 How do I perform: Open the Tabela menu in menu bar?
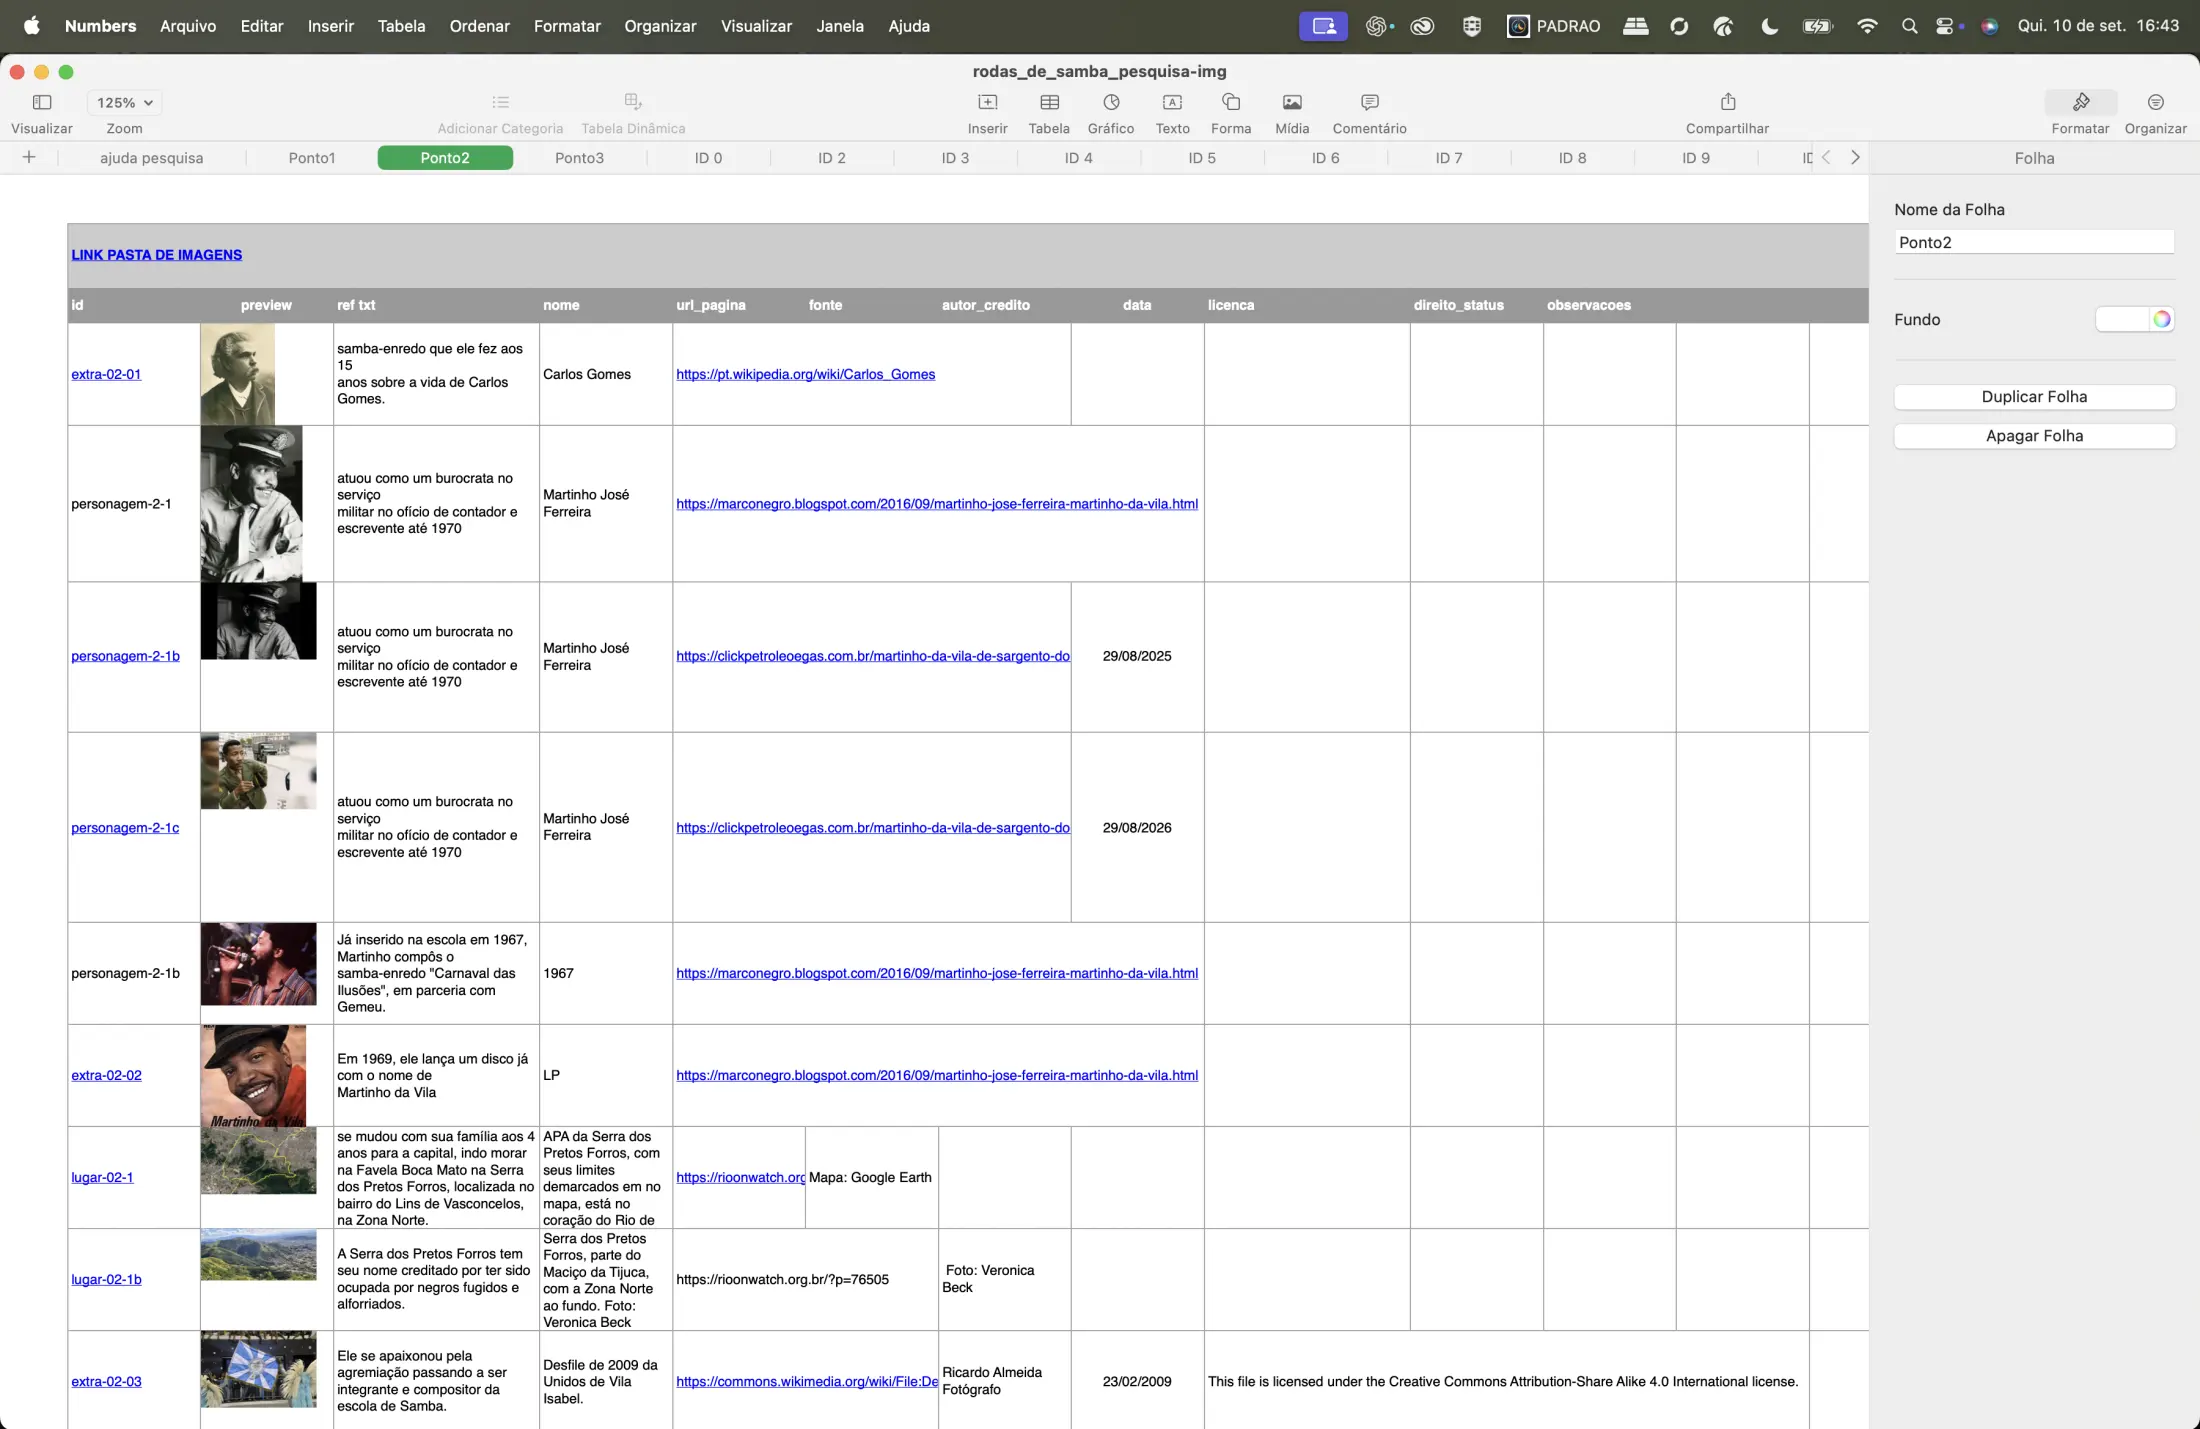pos(401,26)
